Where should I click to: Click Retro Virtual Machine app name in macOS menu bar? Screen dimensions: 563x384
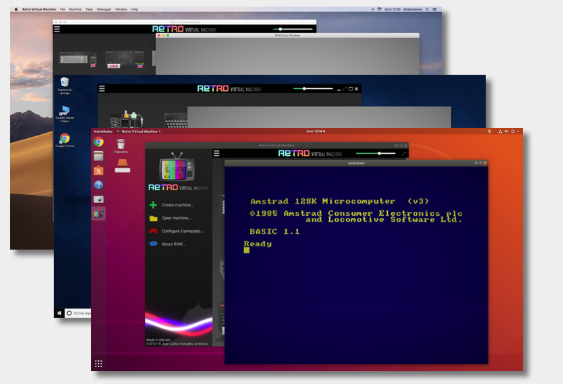coord(39,9)
